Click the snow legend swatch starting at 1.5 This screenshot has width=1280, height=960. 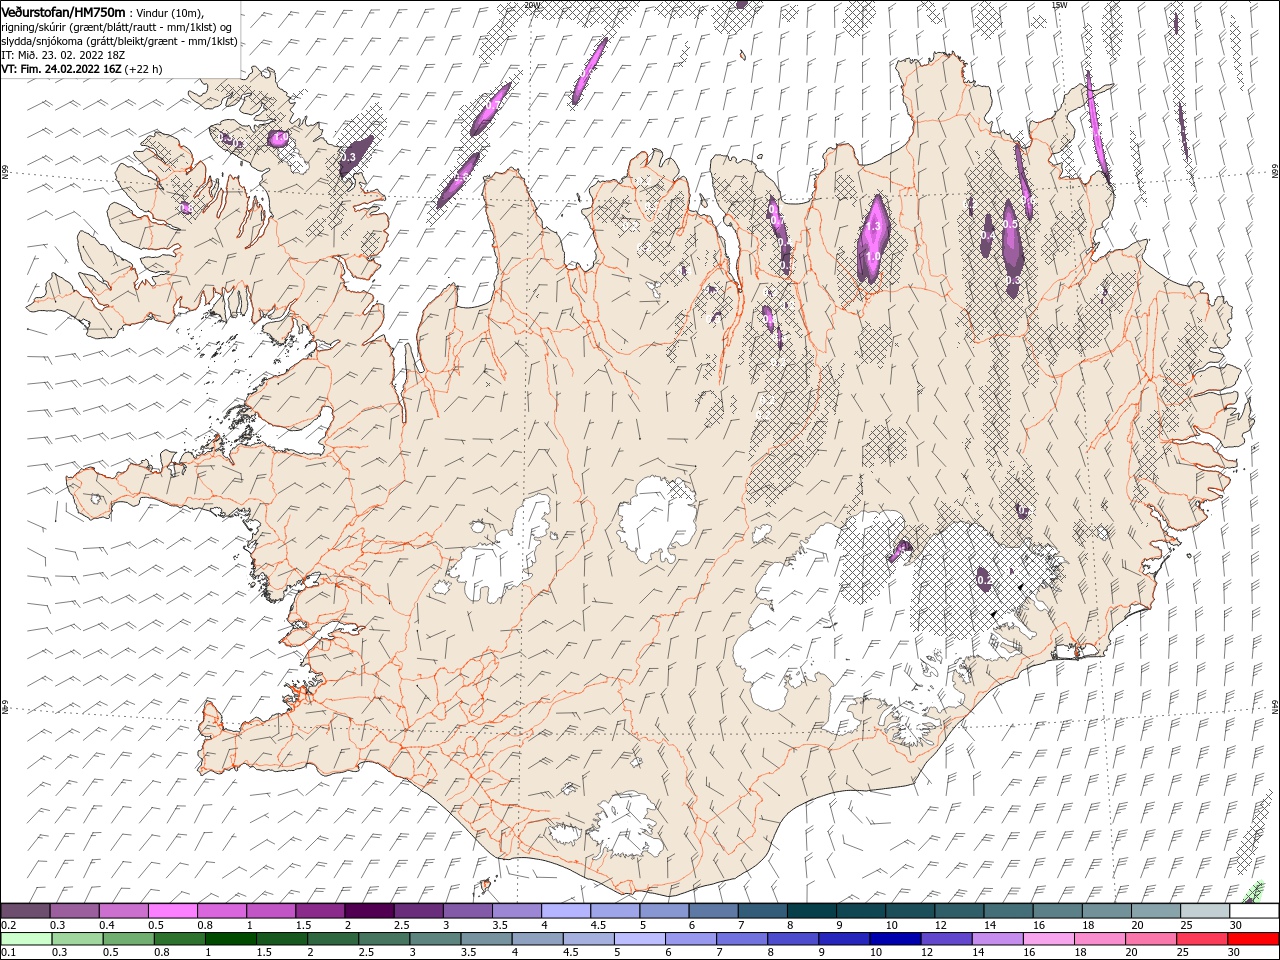click(x=320, y=910)
